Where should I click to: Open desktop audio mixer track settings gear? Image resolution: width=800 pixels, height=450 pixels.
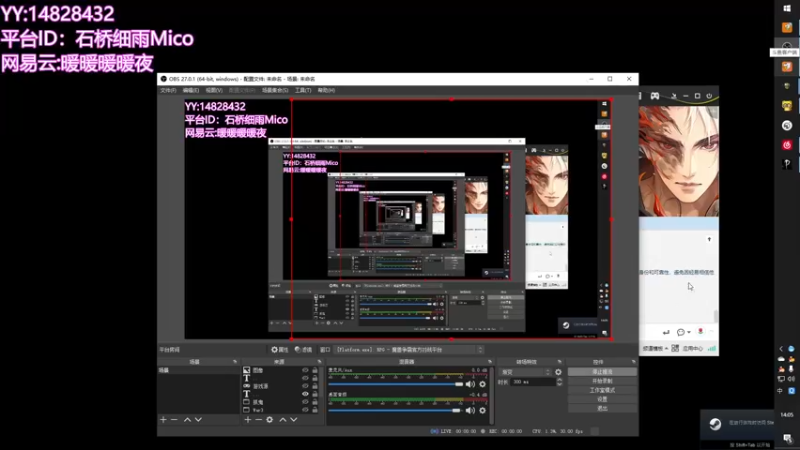point(482,410)
